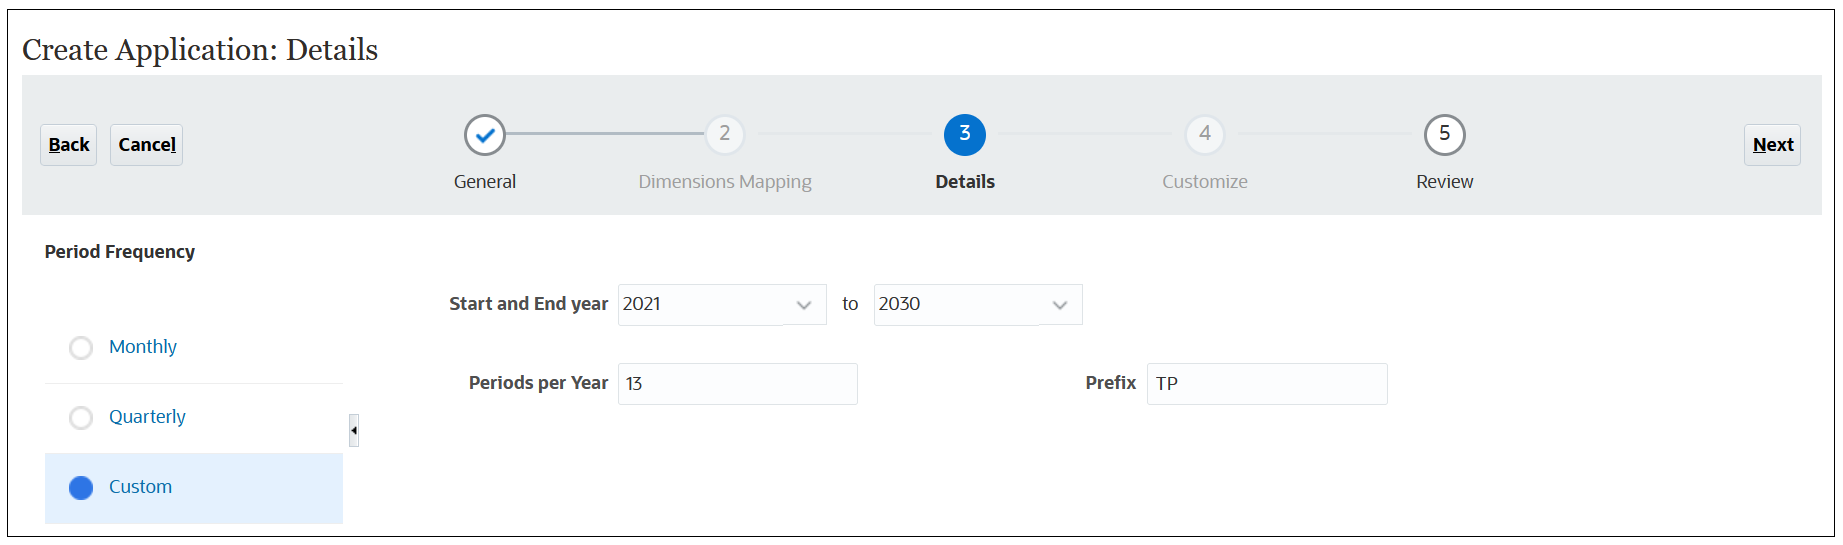Click the step 3 Details circle
The width and height of the screenshot is (1843, 545).
(x=965, y=134)
